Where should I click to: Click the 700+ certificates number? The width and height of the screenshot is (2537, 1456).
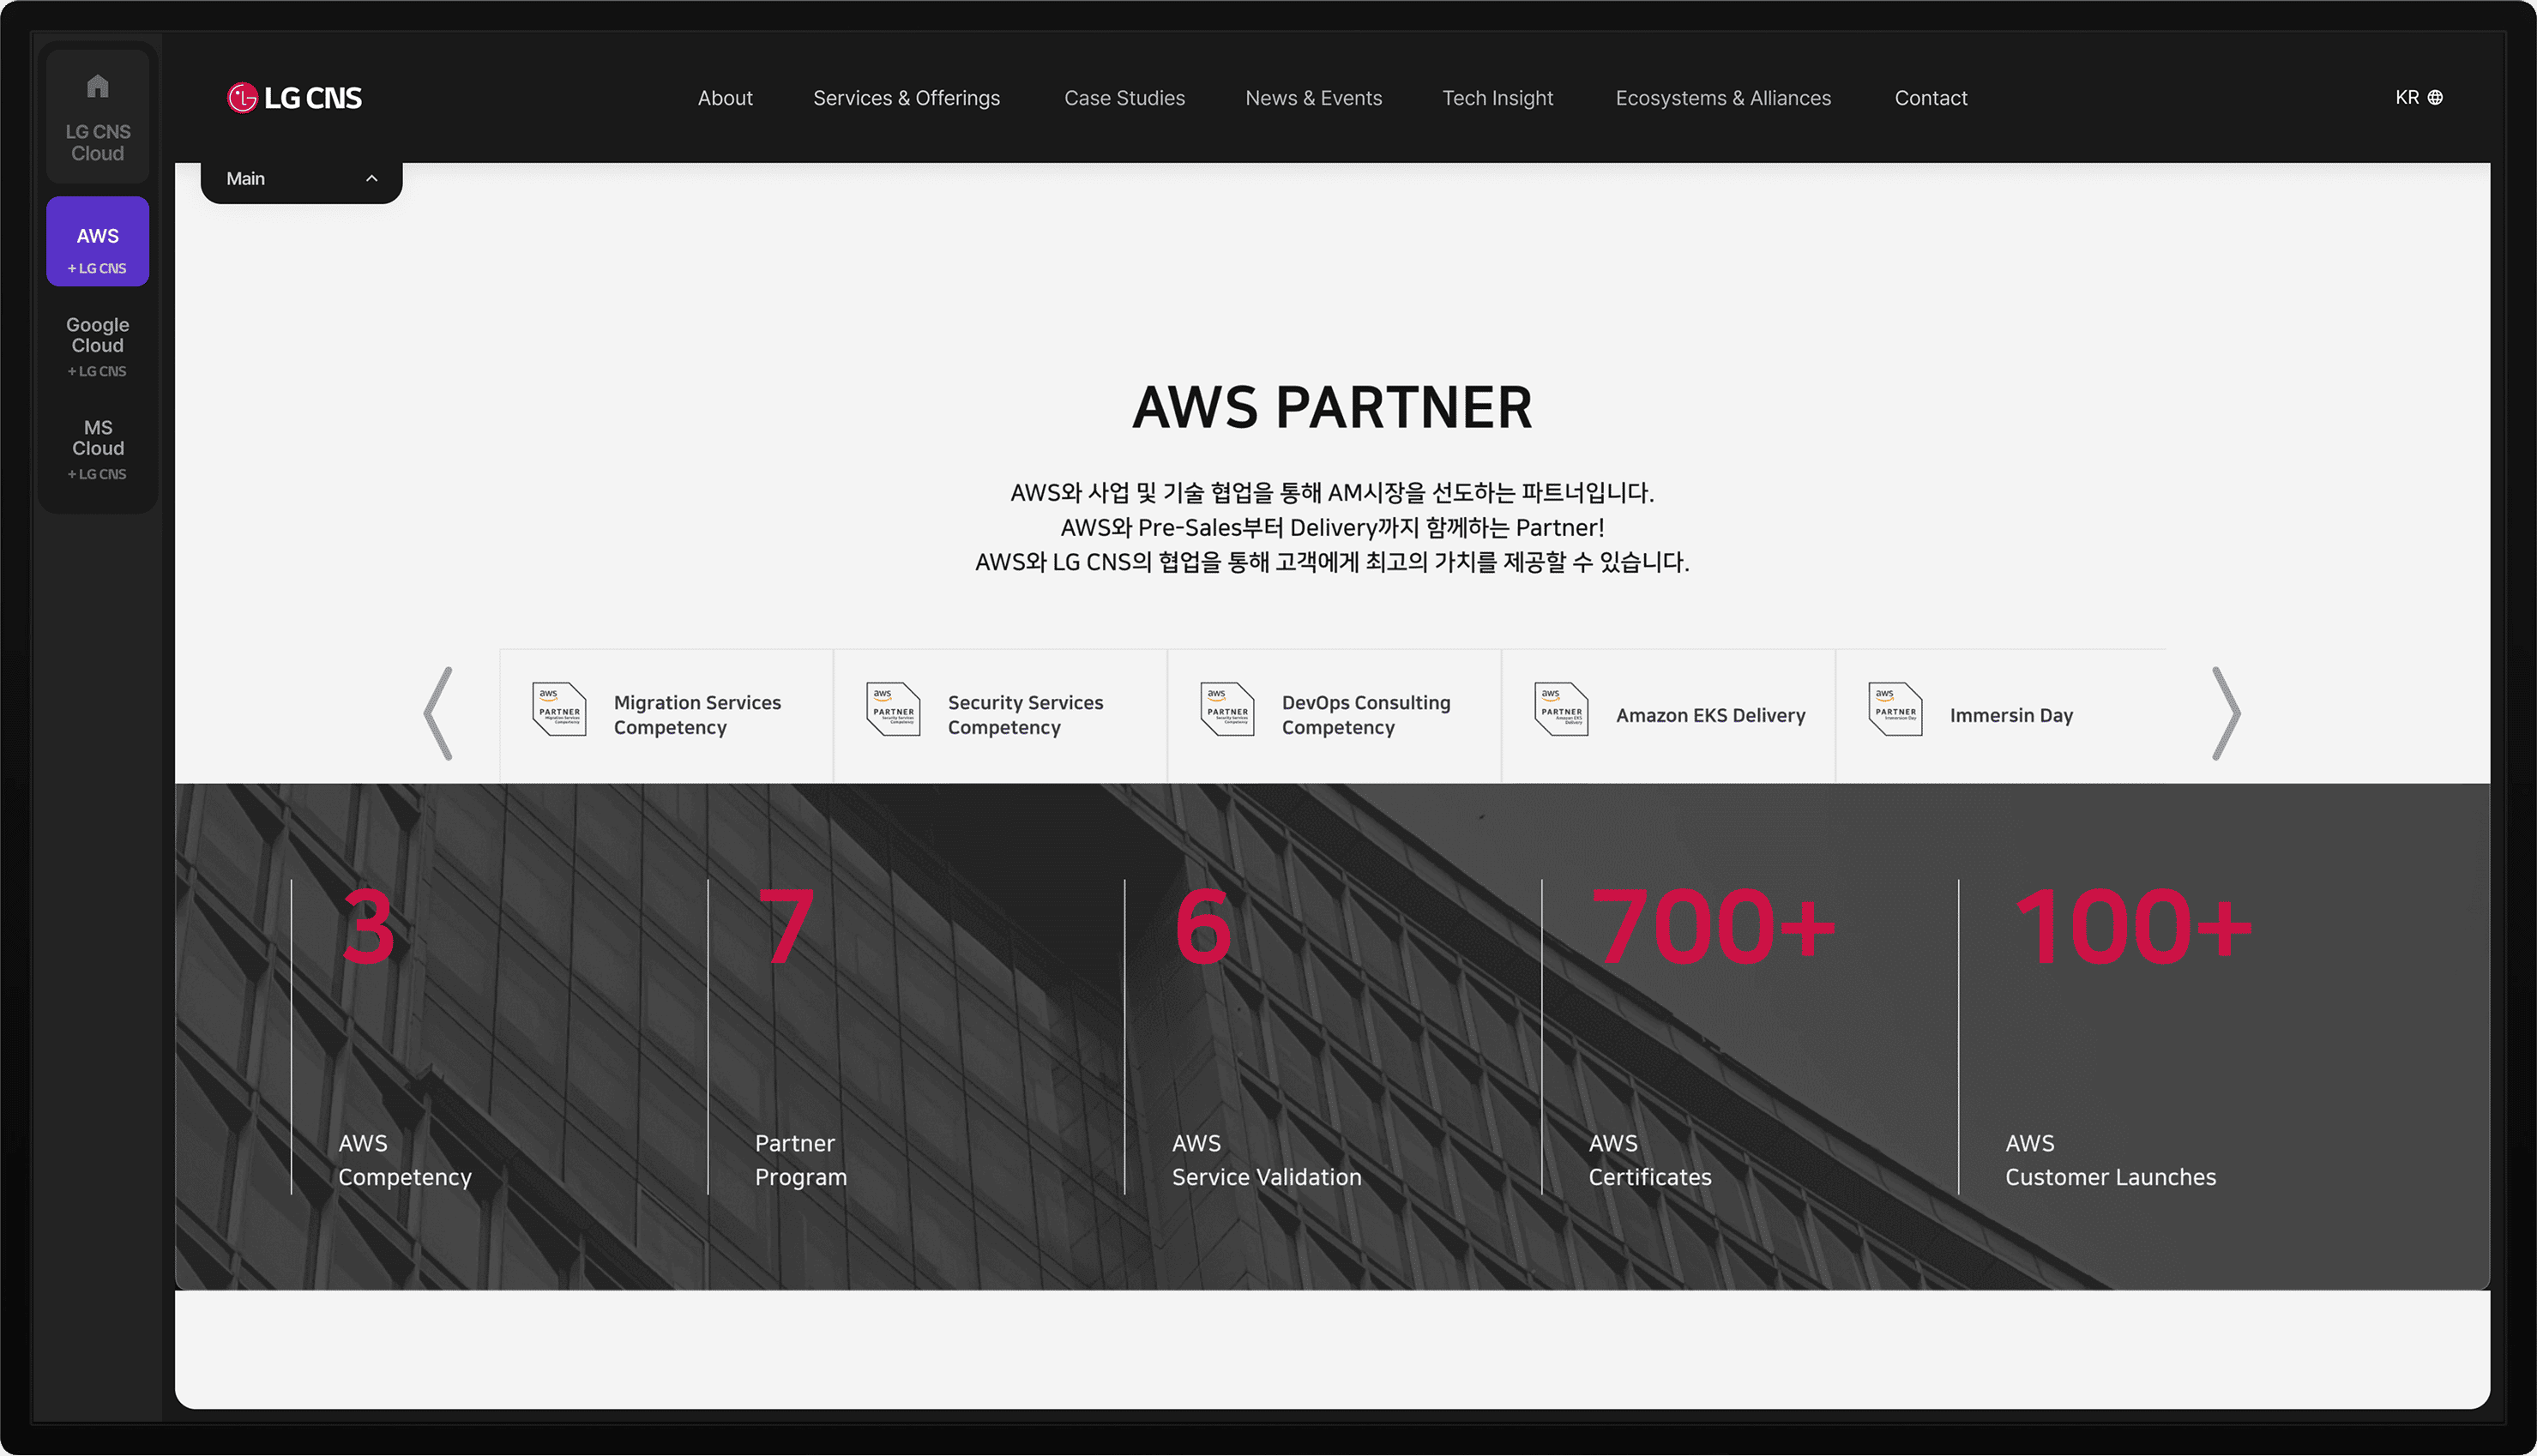coord(1712,927)
